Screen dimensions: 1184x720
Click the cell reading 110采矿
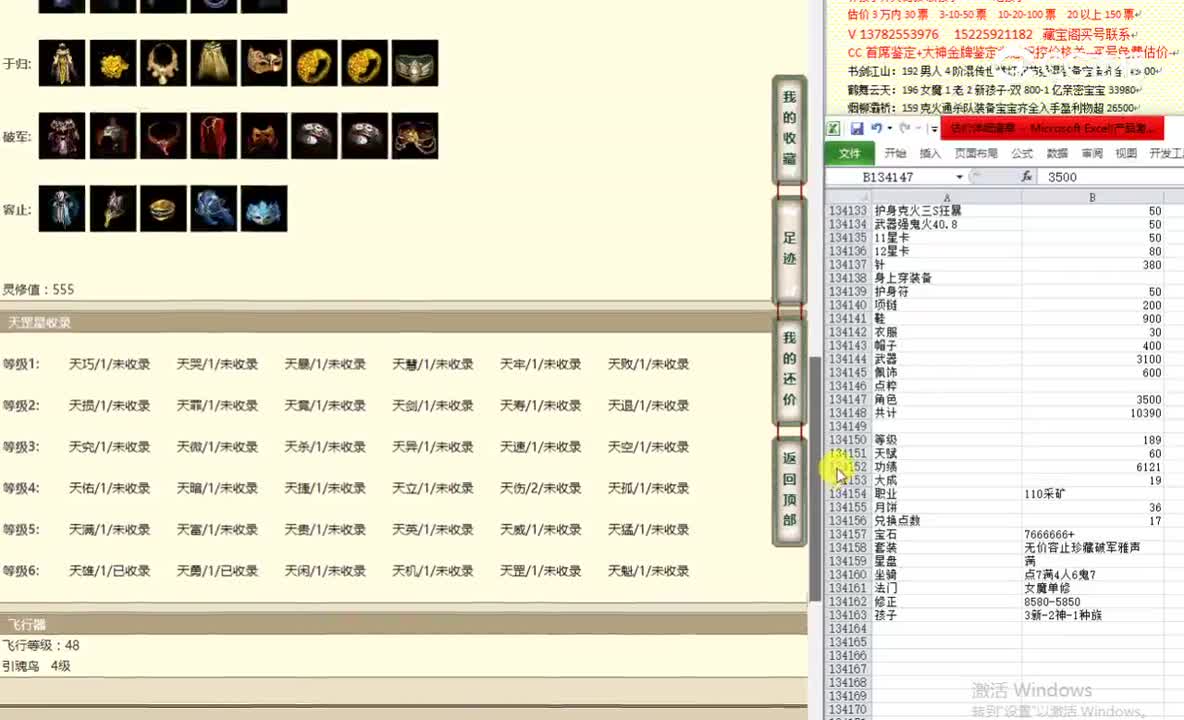[x=1092, y=494]
